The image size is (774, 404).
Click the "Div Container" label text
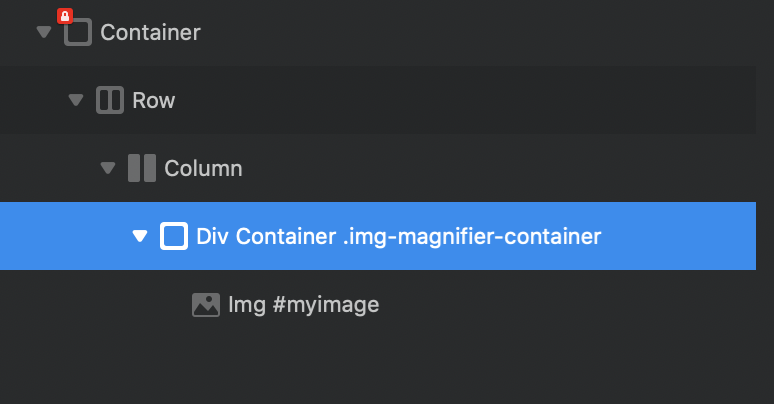(260, 236)
